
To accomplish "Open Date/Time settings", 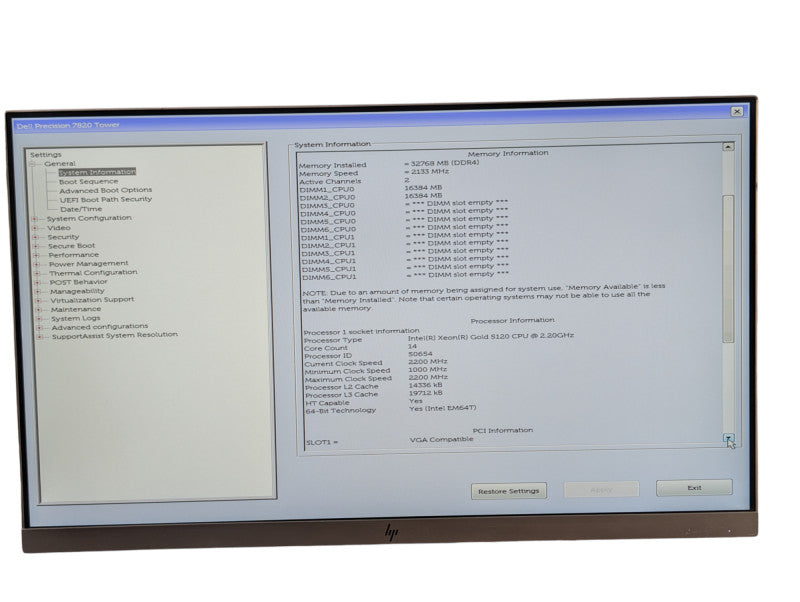I will click(81, 209).
